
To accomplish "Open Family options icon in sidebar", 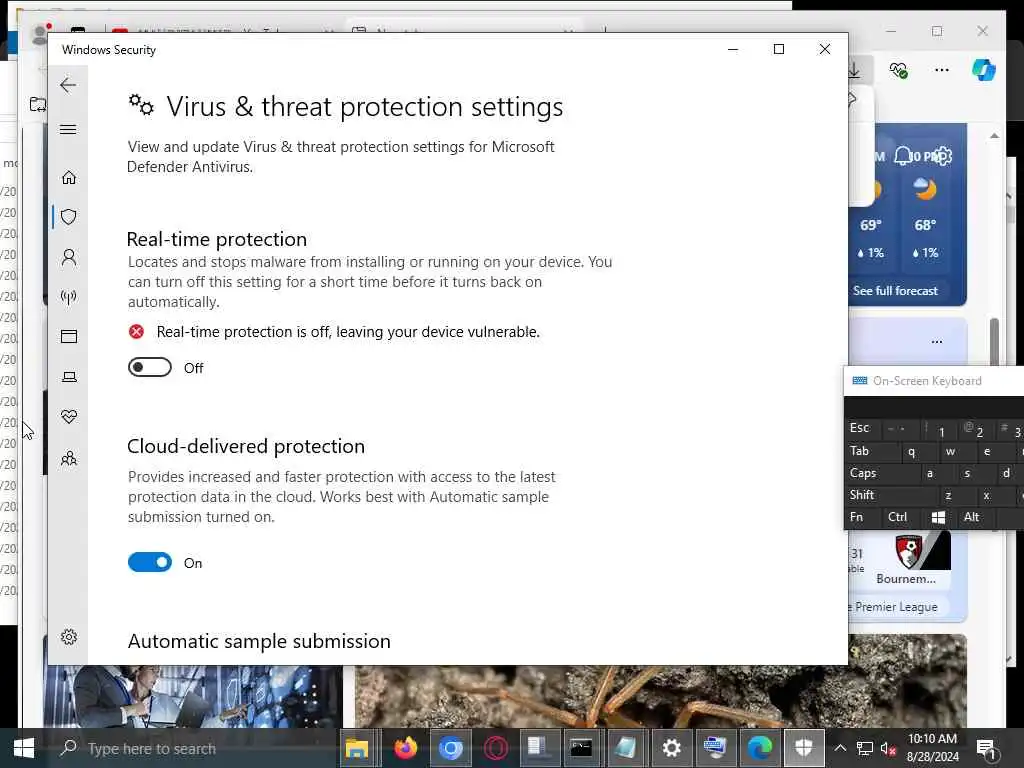I will tap(69, 458).
